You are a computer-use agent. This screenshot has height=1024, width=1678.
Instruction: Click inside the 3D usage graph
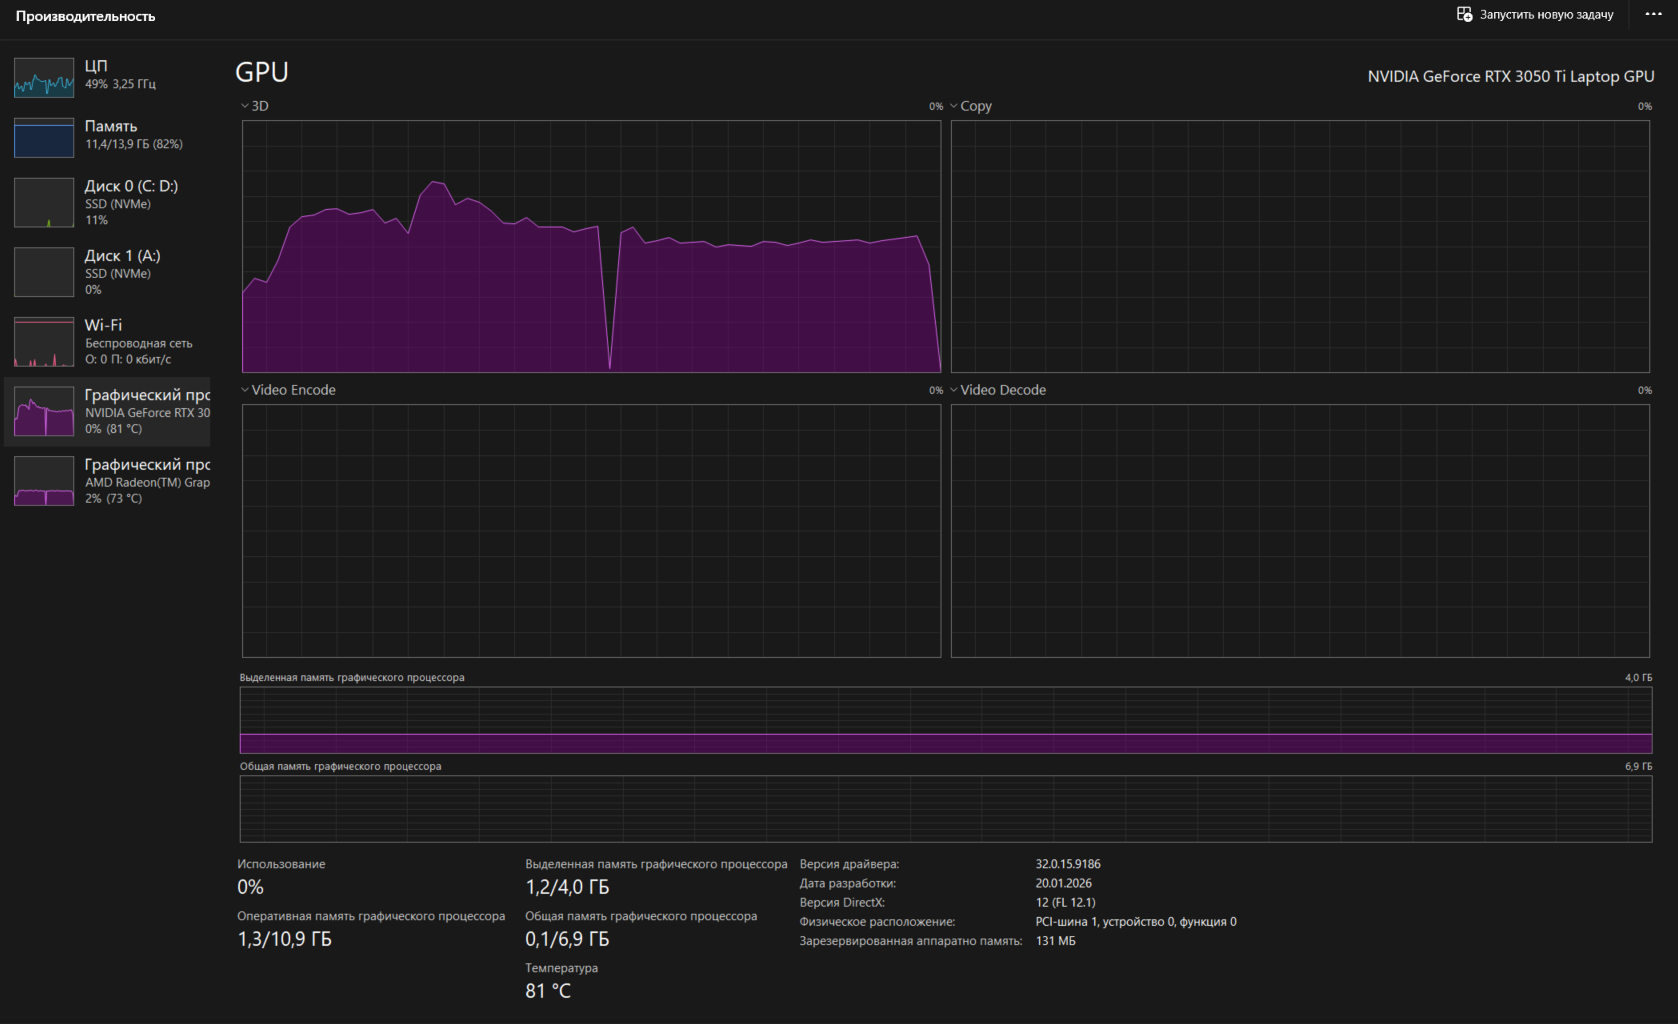point(591,246)
